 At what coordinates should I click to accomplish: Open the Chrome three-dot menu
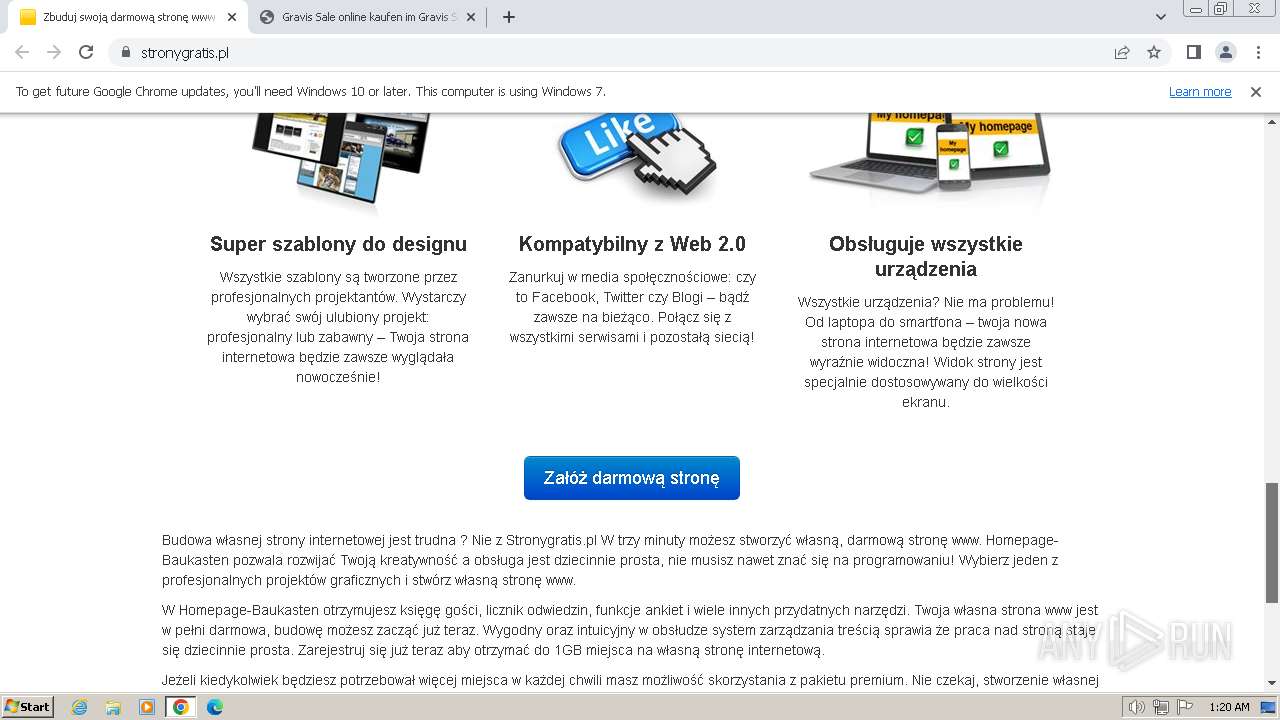point(1258,52)
